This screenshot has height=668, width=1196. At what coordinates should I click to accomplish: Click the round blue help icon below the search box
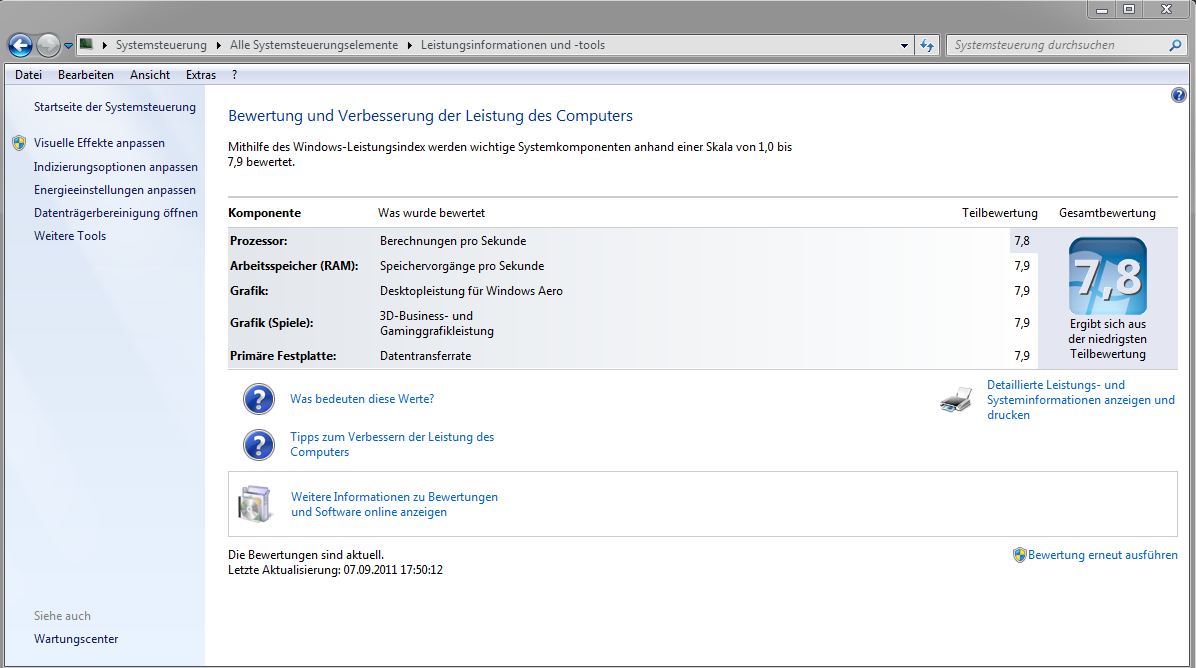coord(1178,95)
